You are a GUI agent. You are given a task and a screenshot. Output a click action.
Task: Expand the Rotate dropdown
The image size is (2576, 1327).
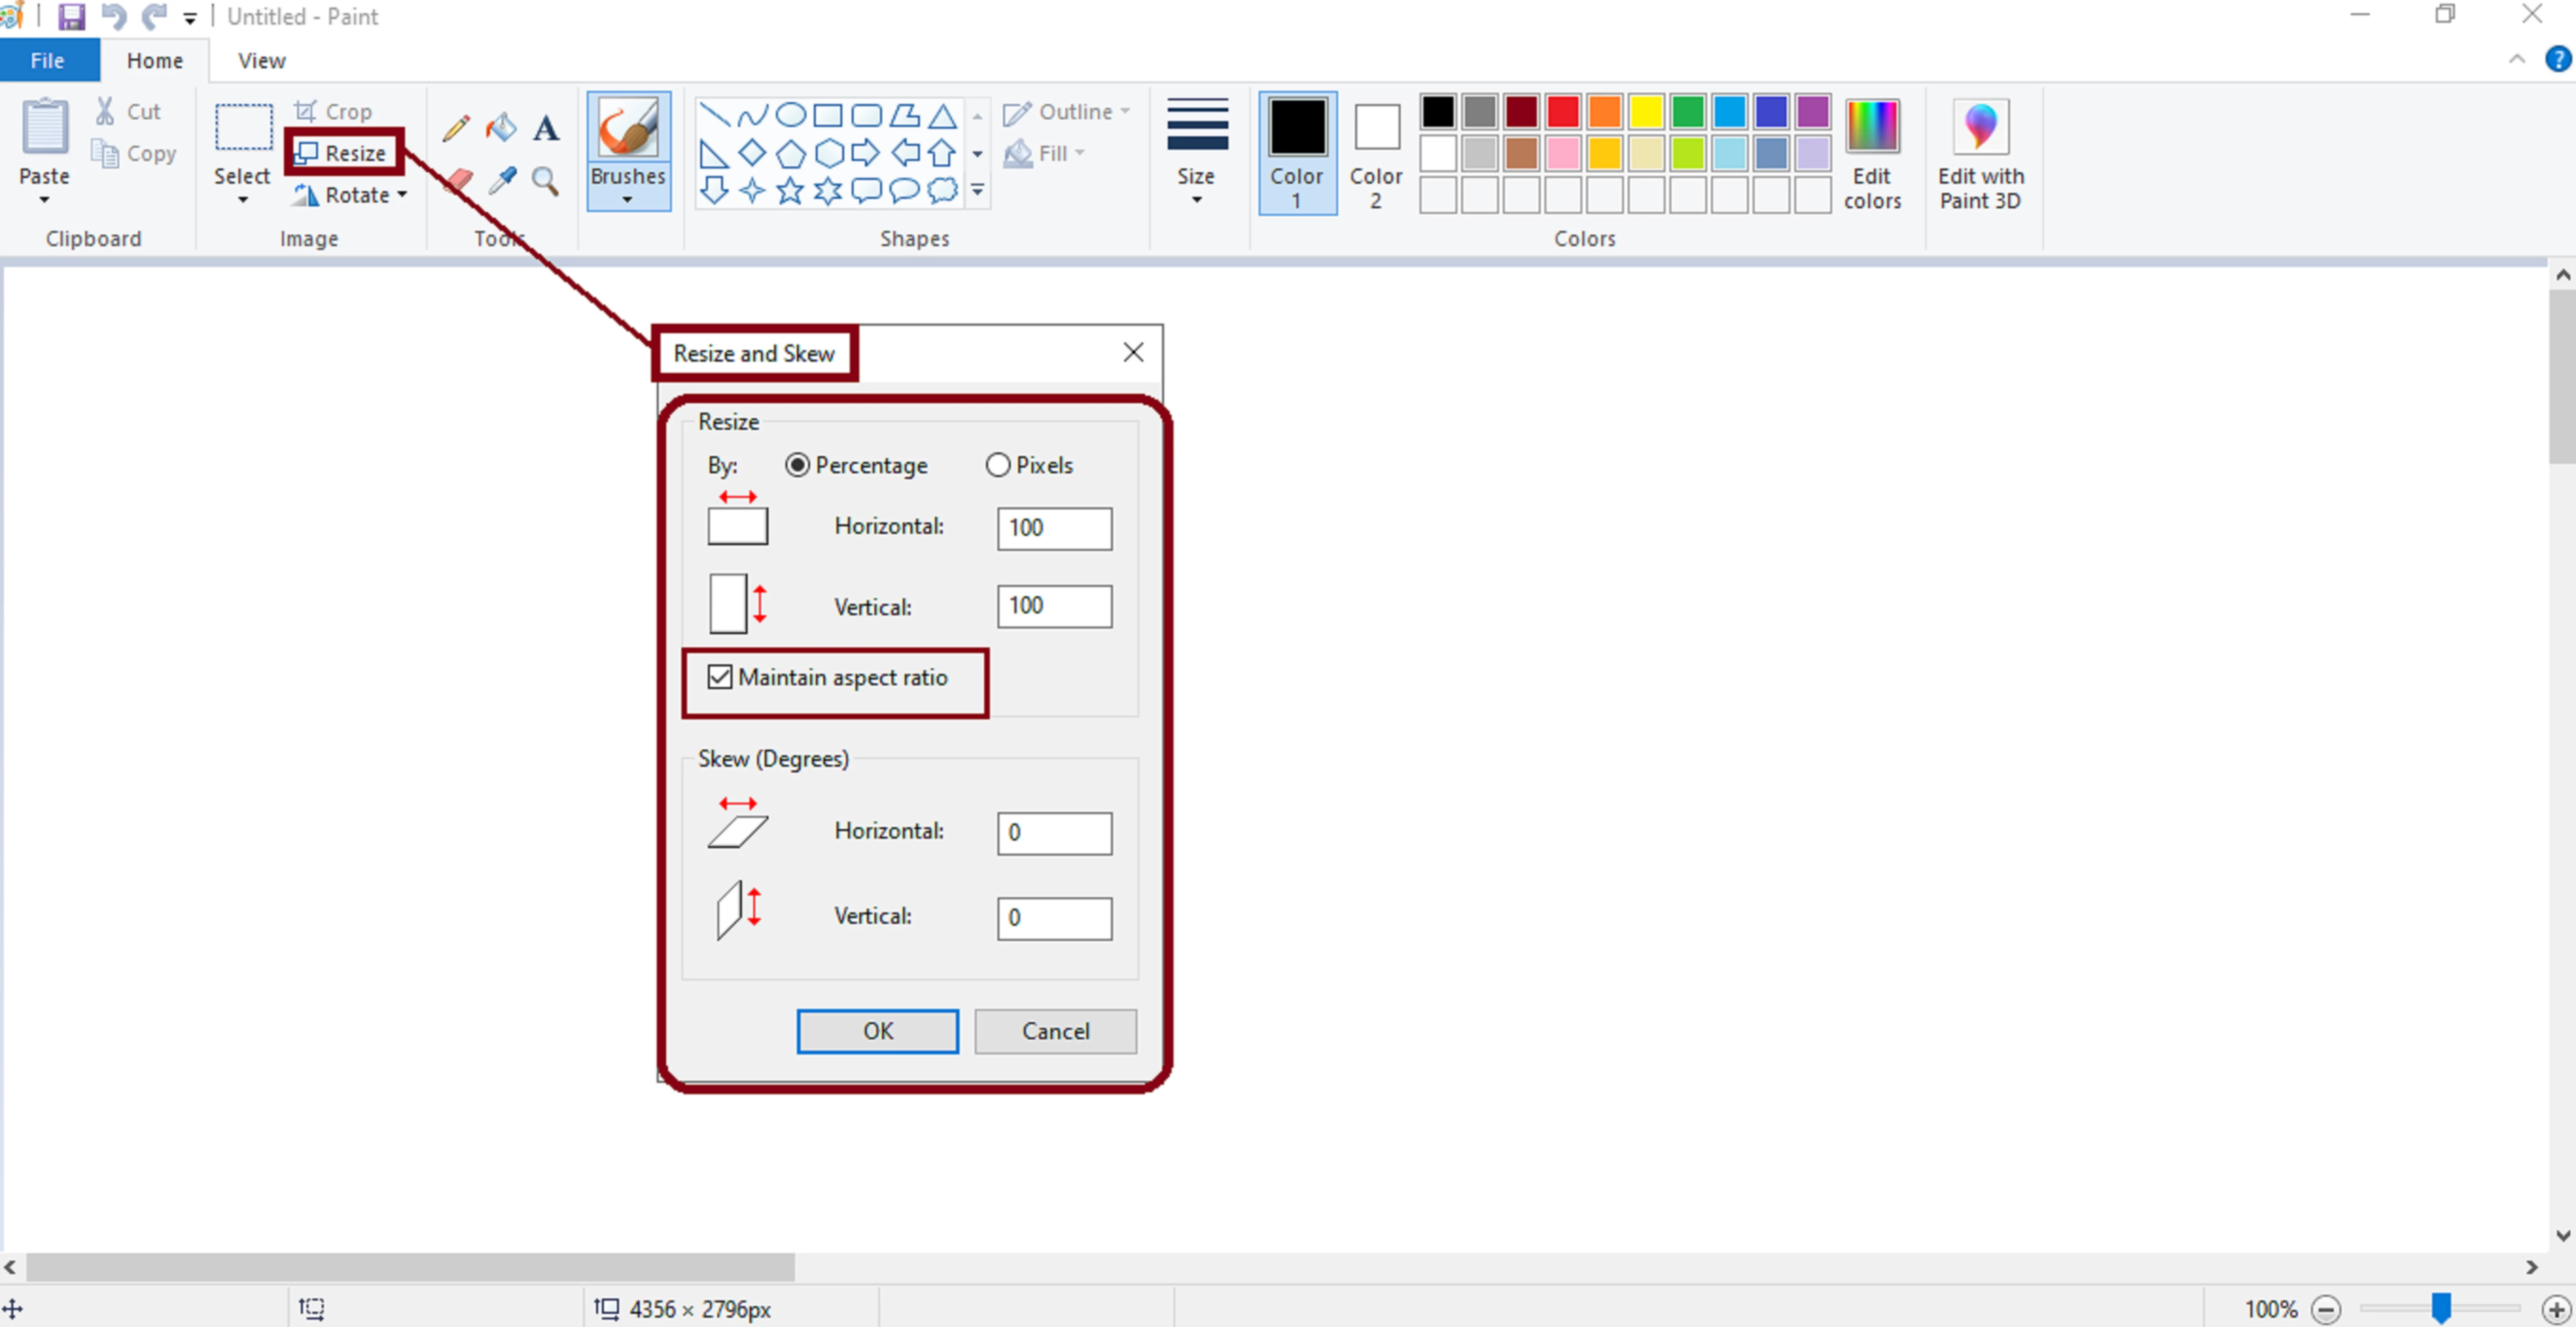402,195
